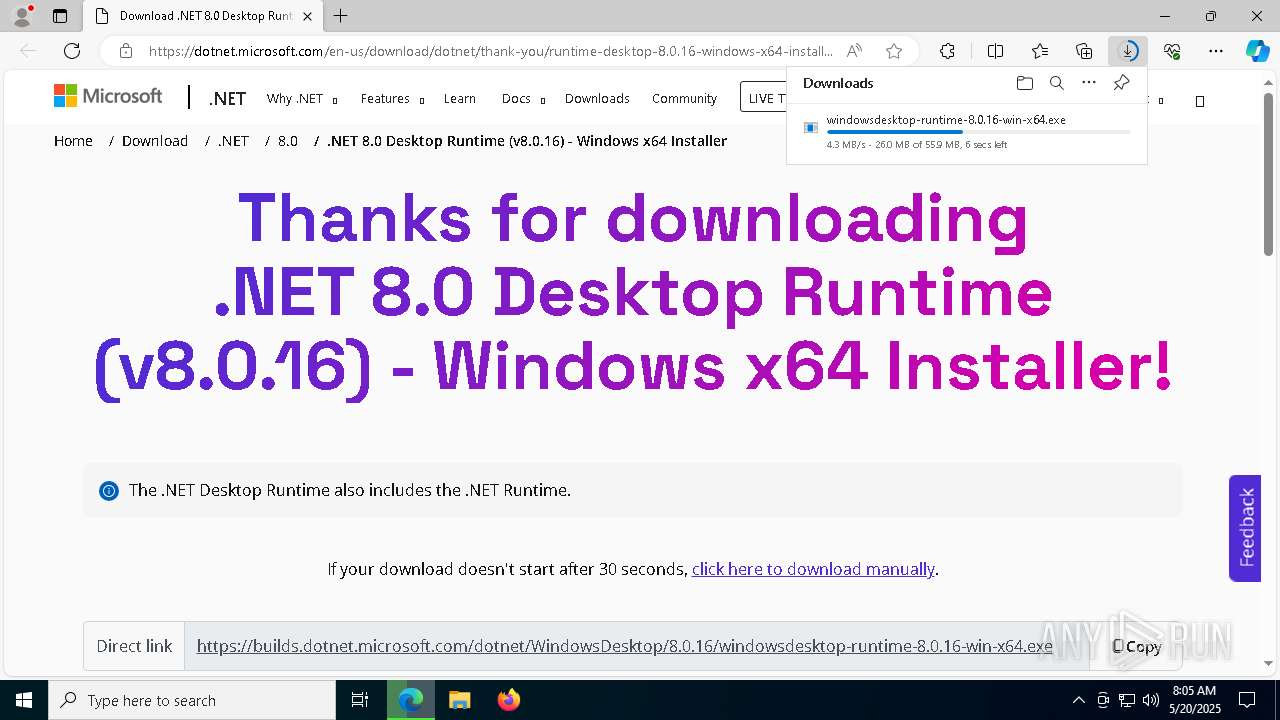Show hidden tray icons chevron
The image size is (1280, 720).
1078,700
